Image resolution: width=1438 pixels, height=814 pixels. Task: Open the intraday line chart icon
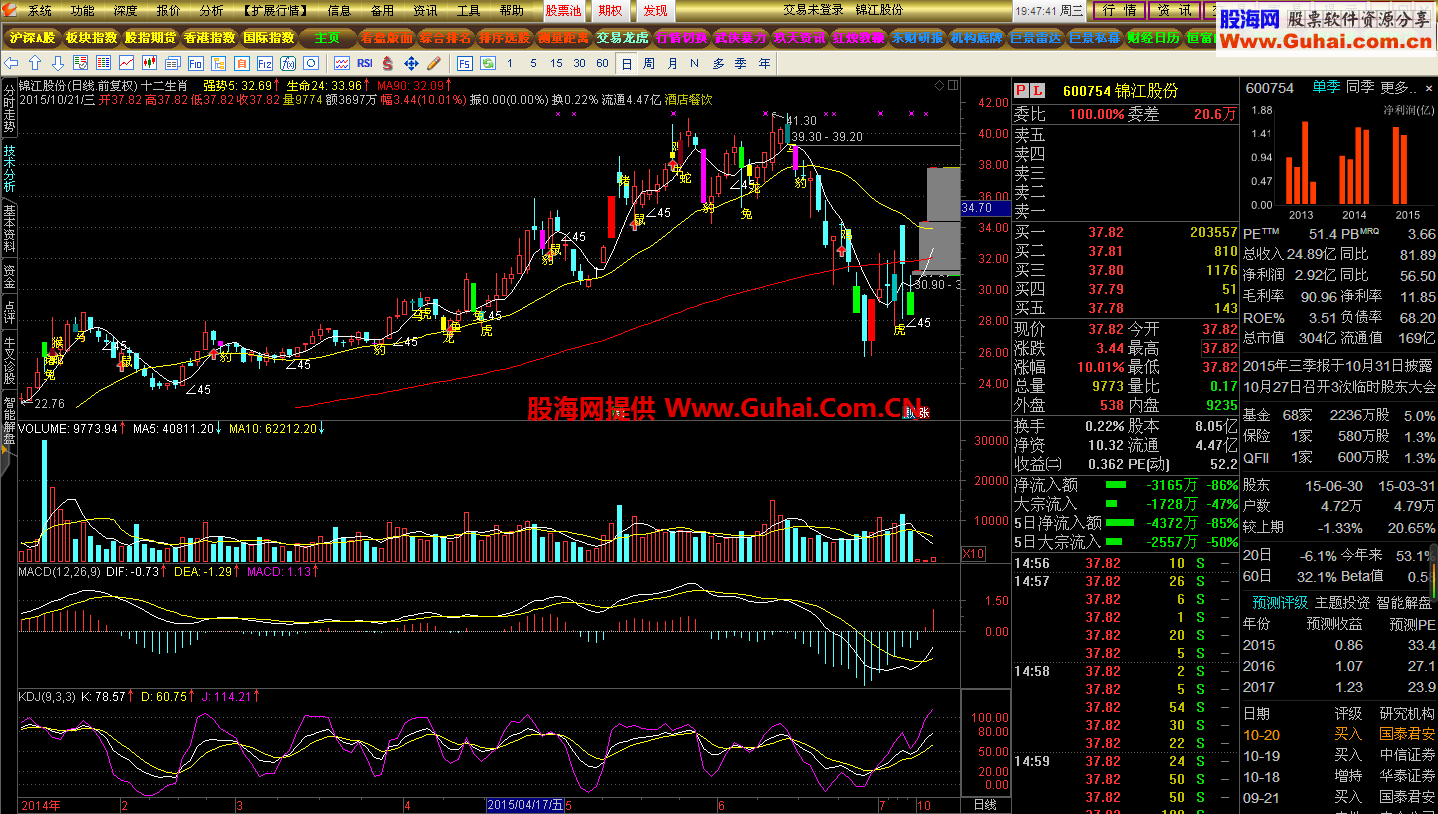point(126,63)
